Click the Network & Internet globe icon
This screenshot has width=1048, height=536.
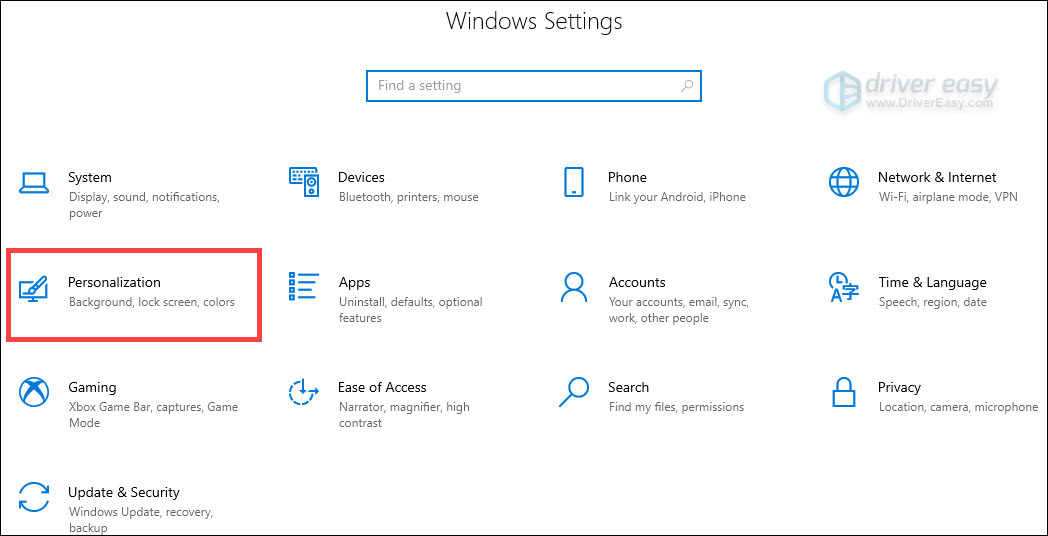click(844, 182)
